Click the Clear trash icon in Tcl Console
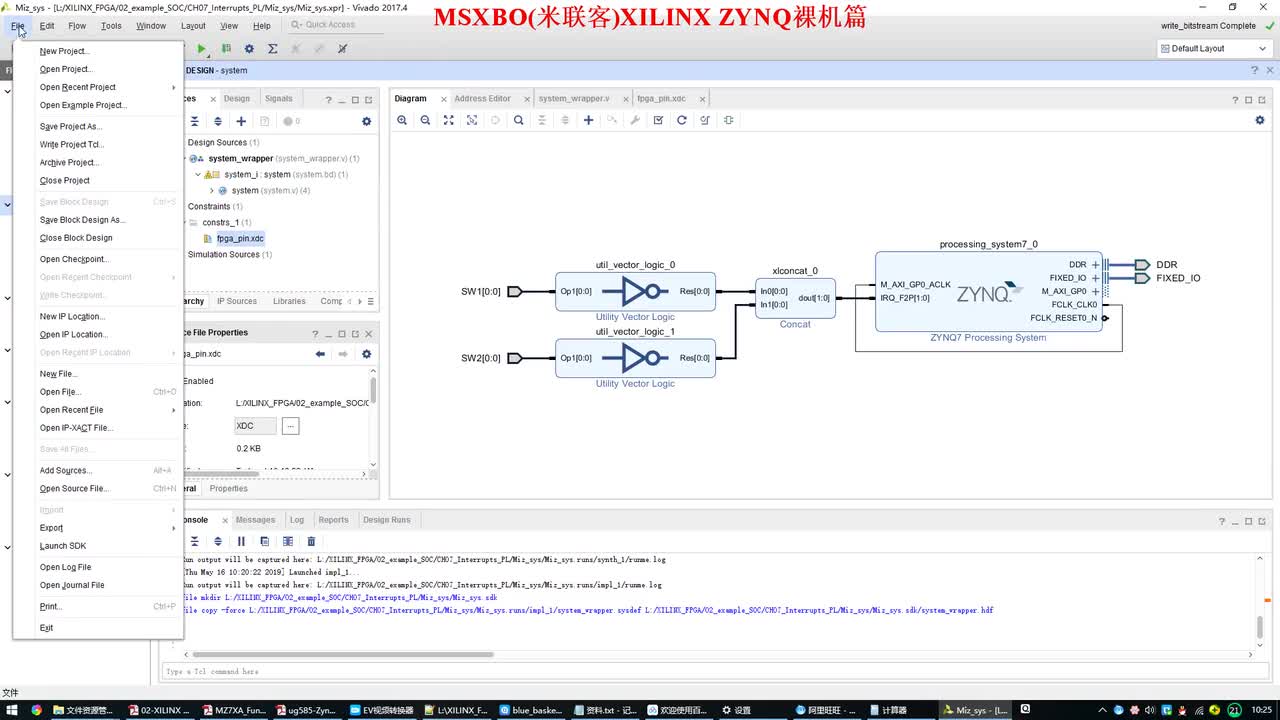1280x720 pixels. (x=311, y=541)
